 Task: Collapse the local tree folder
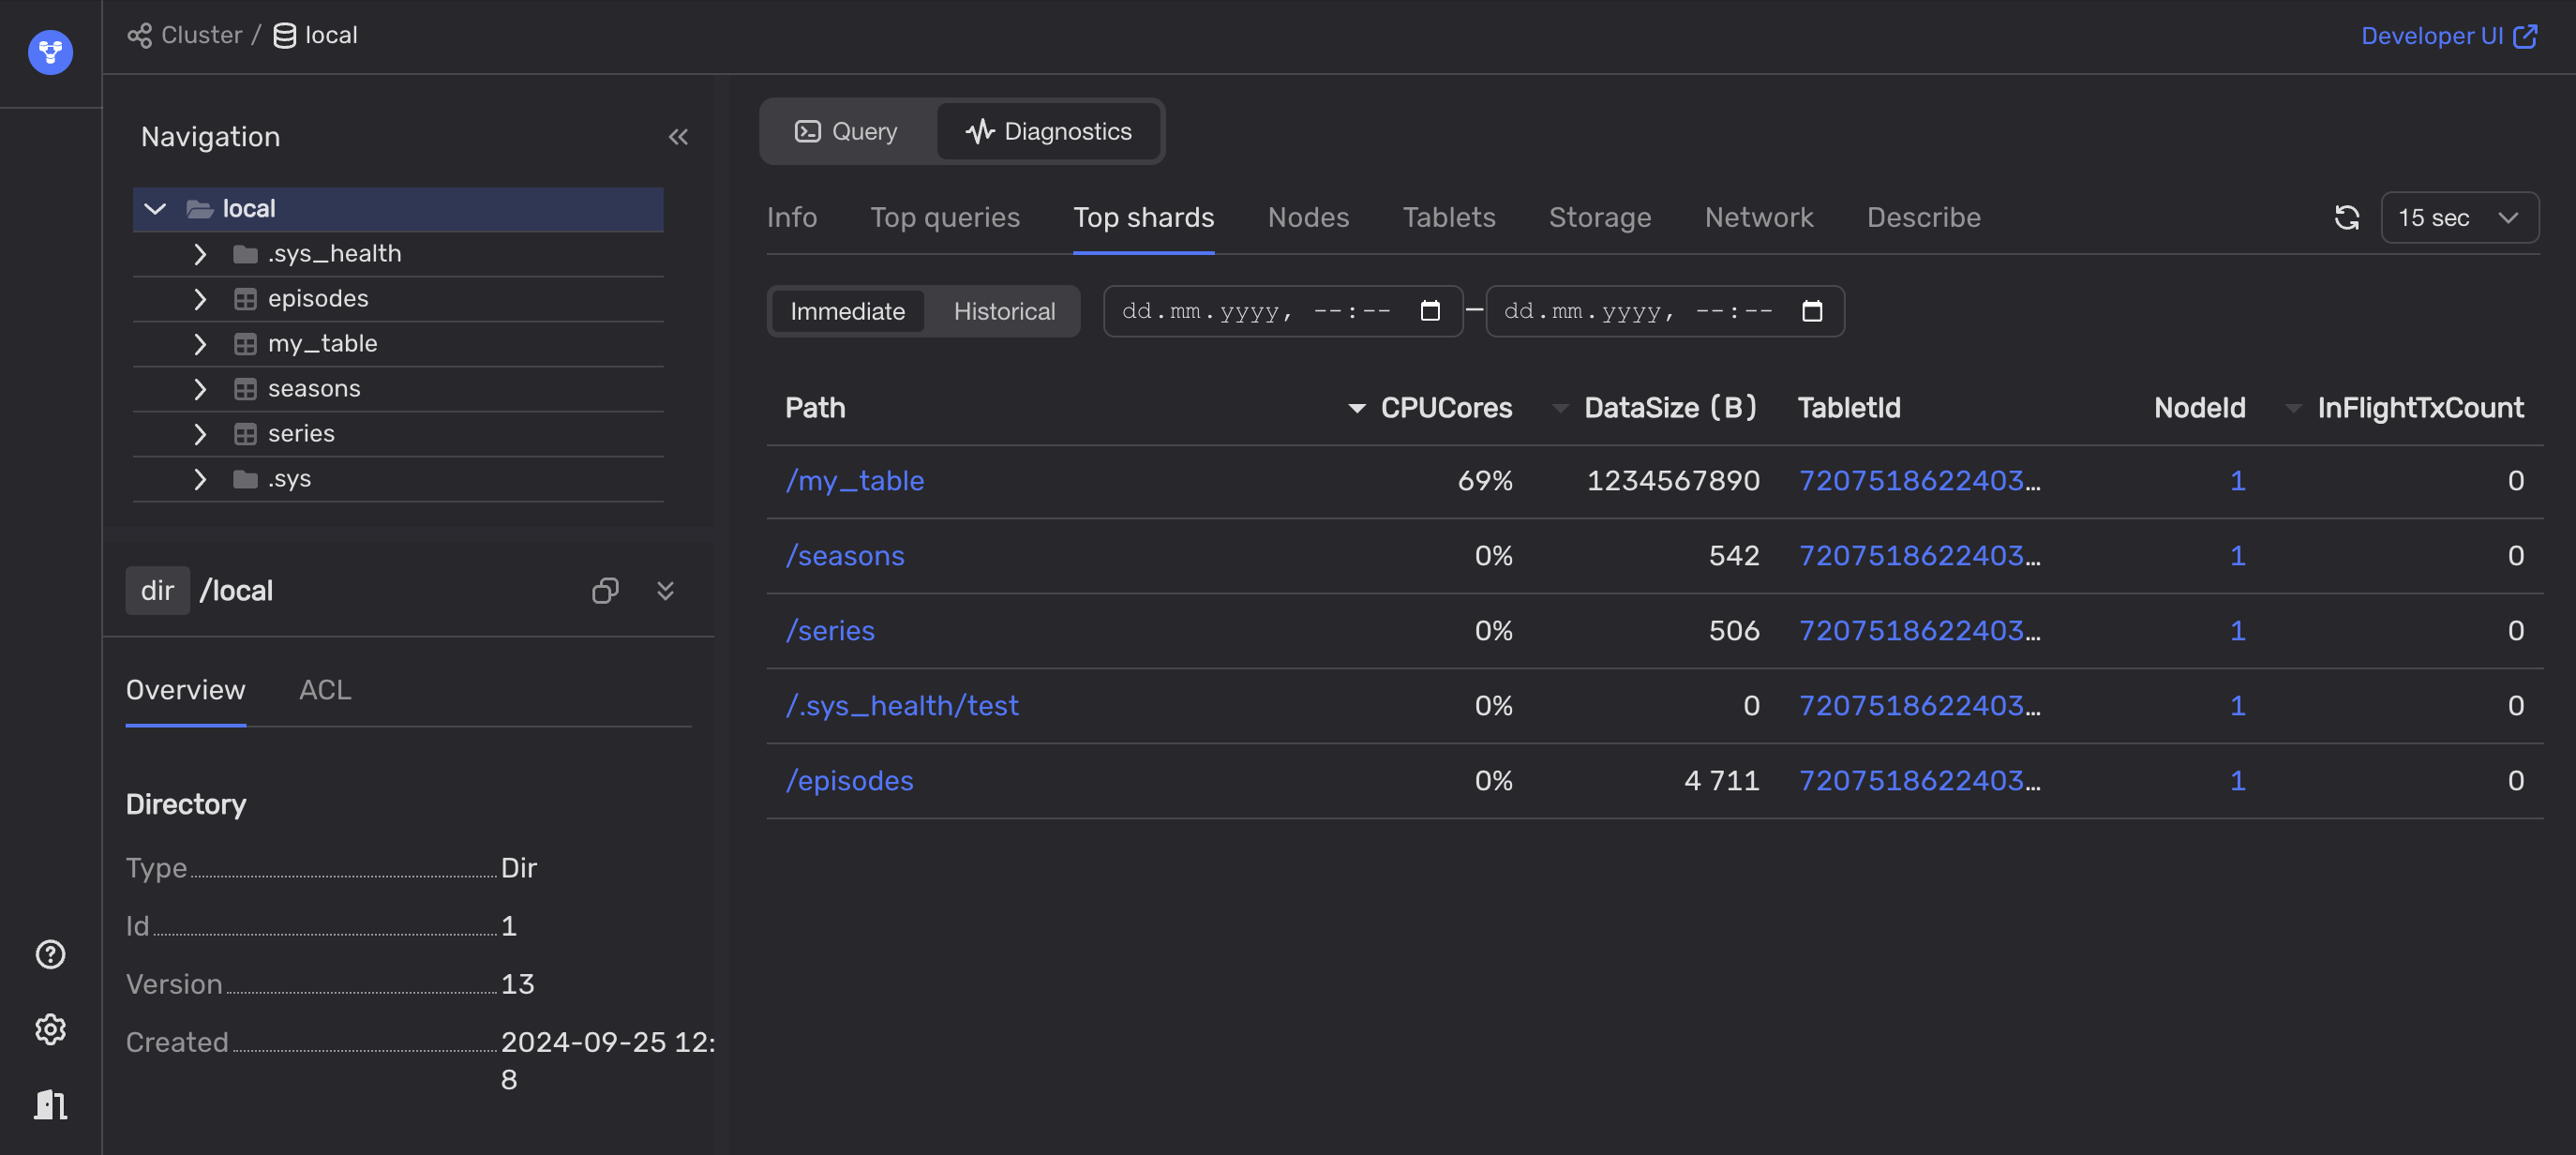(x=155, y=209)
